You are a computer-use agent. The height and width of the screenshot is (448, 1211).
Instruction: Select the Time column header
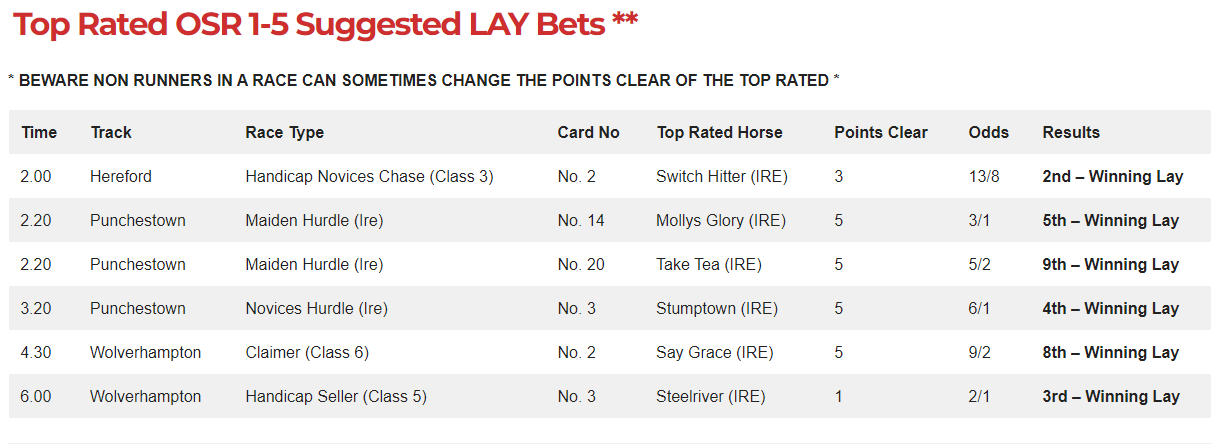tap(39, 132)
